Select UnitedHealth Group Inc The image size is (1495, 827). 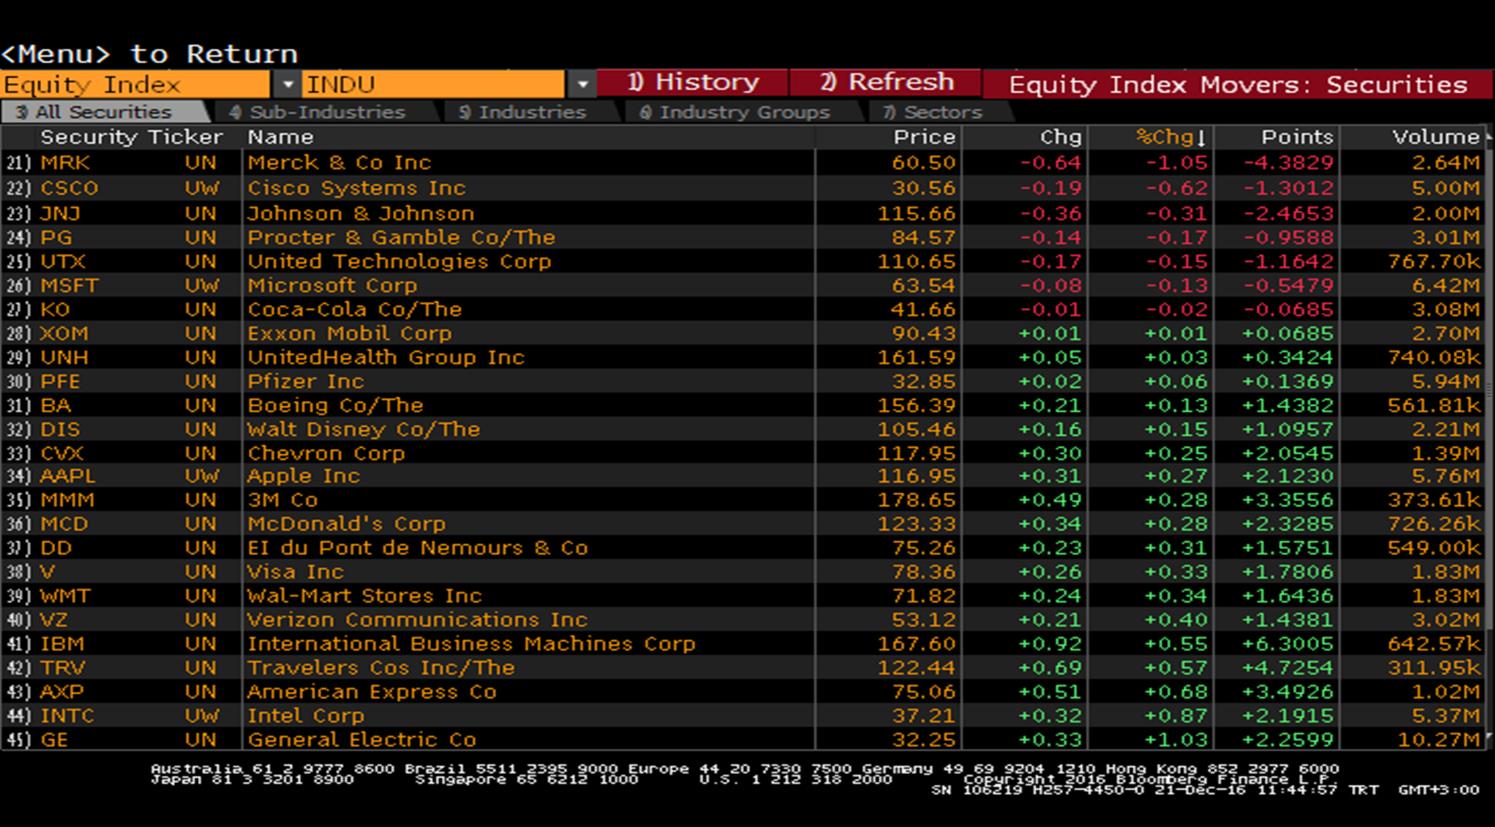(386, 357)
